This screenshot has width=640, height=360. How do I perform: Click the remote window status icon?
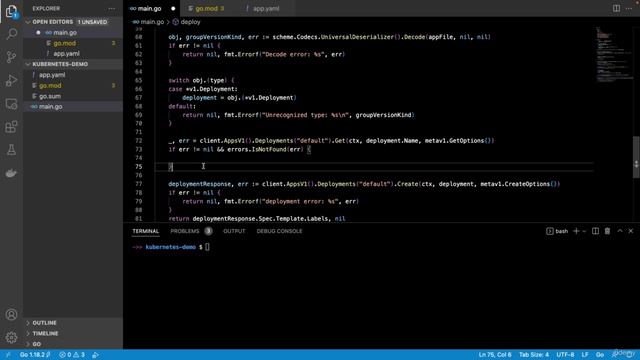click(x=7, y=355)
